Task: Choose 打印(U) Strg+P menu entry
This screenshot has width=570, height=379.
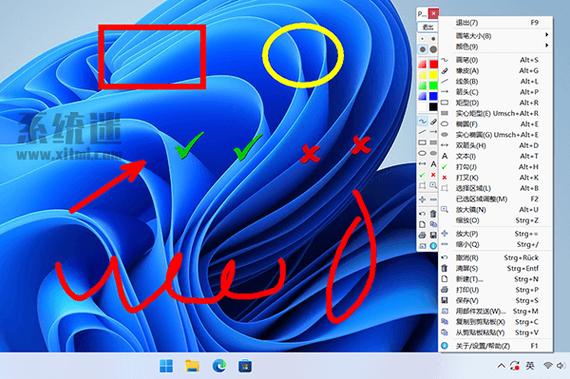Action: click(x=496, y=290)
